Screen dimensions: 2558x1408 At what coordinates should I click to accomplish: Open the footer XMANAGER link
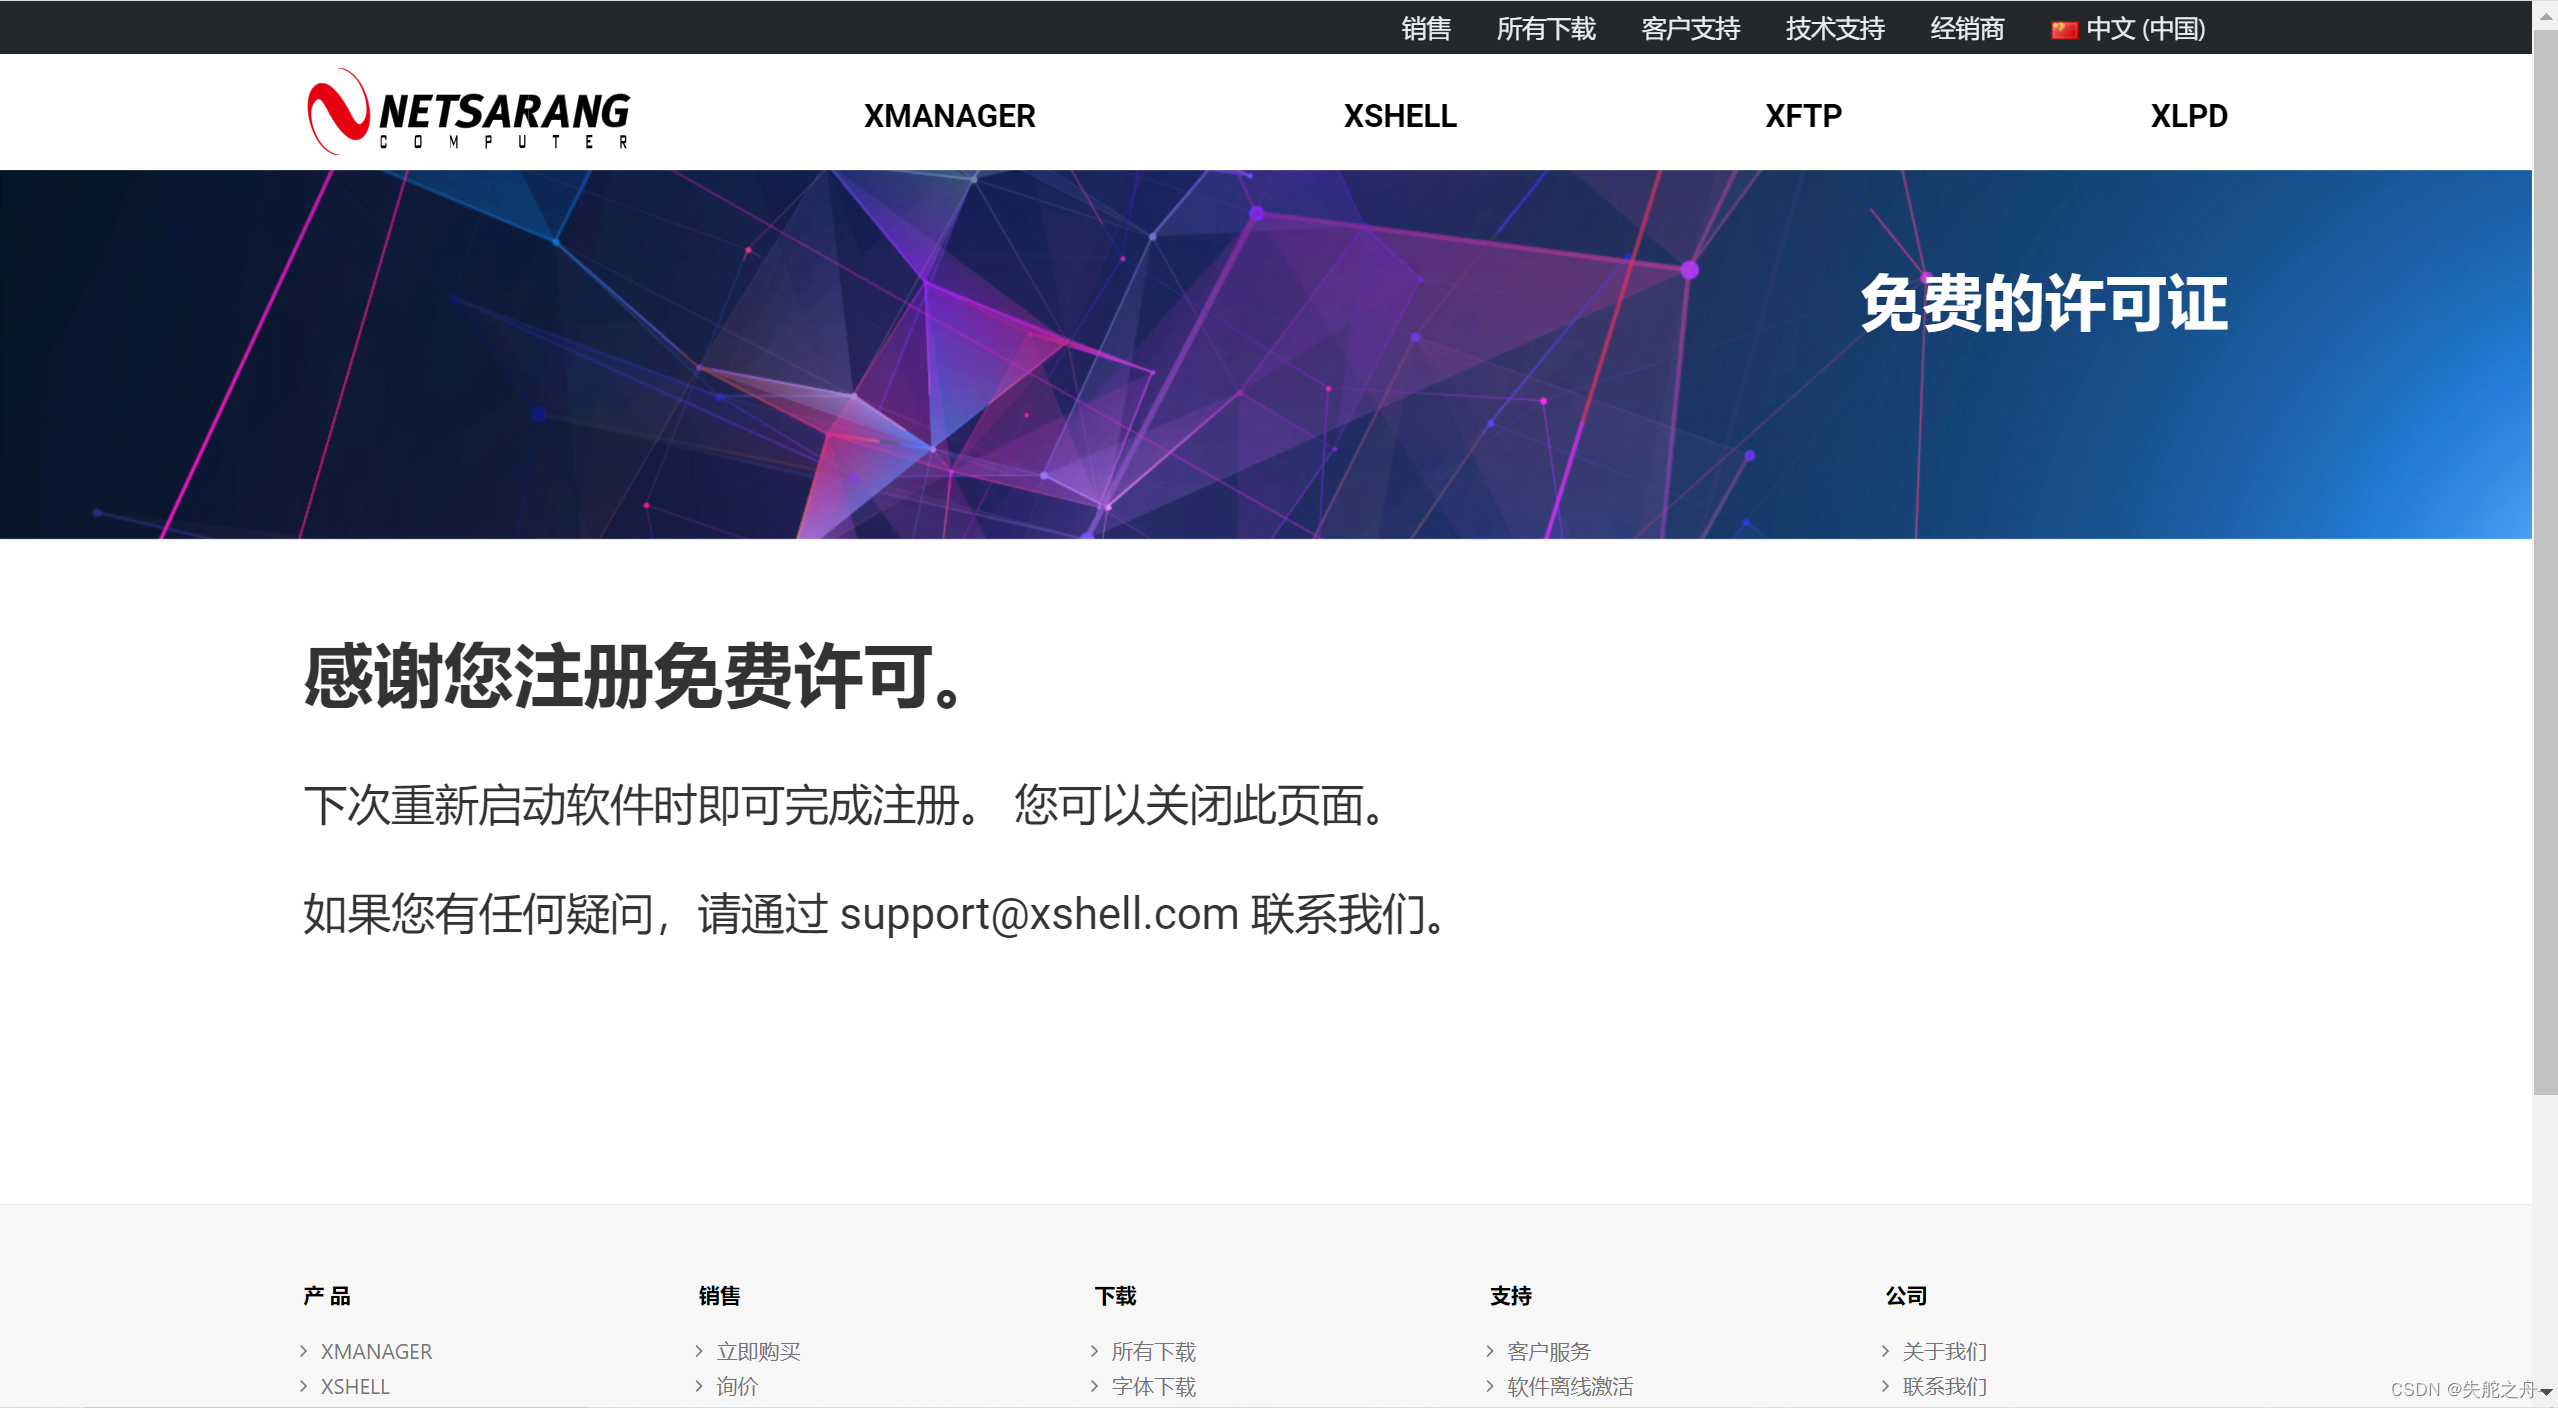(x=376, y=1351)
